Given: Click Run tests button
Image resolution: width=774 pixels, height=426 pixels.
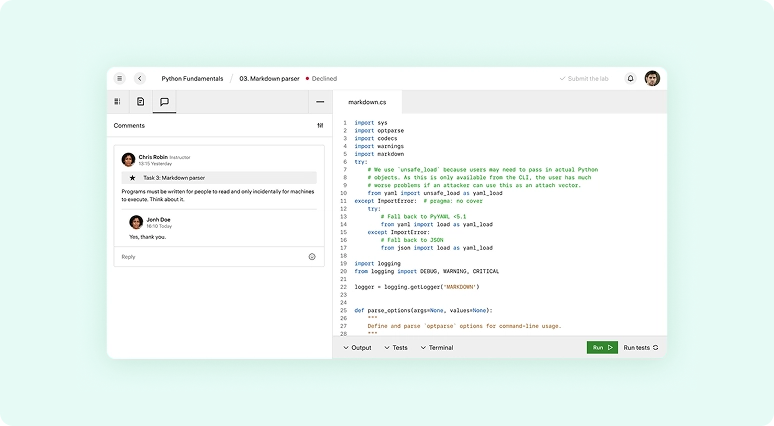Looking at the screenshot, I should (640, 348).
